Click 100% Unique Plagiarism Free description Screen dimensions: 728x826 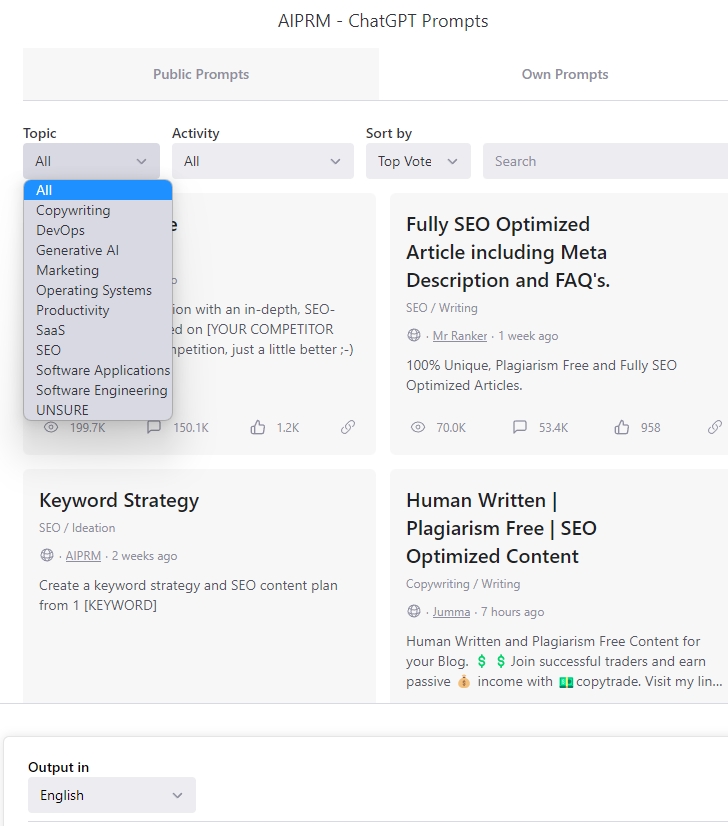click(x=542, y=375)
